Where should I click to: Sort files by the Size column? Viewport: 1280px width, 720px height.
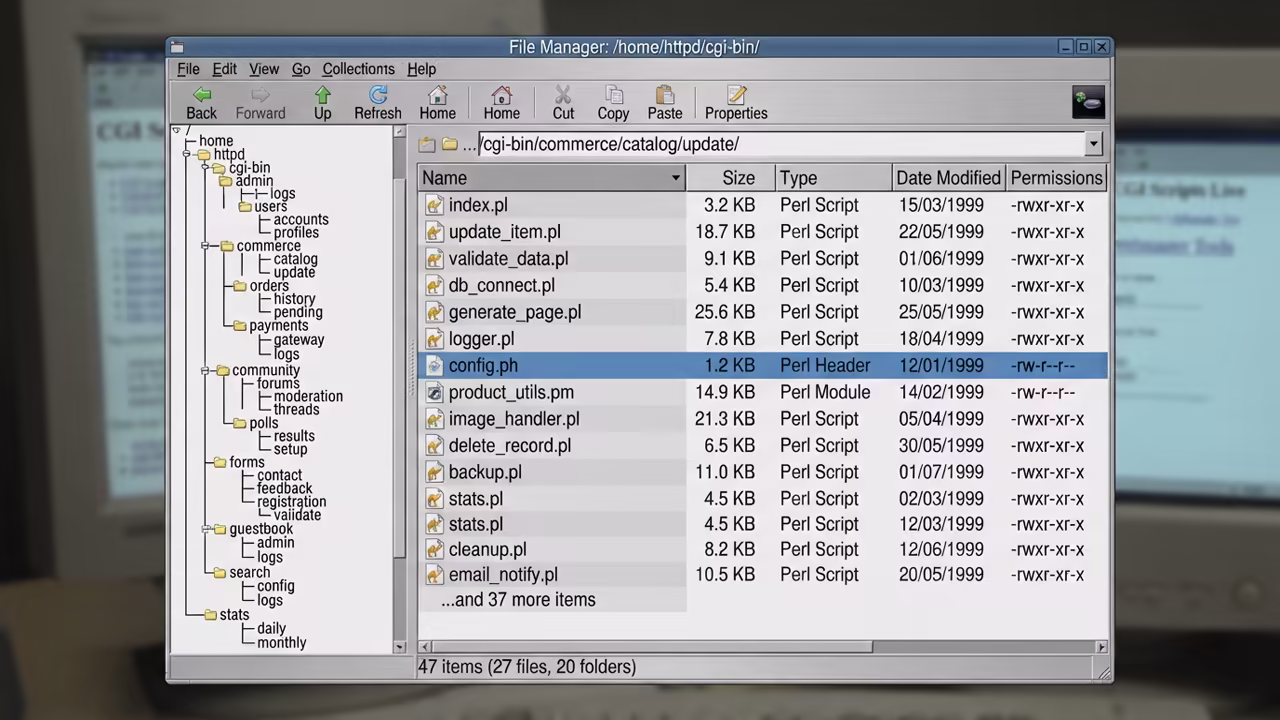[x=731, y=178]
